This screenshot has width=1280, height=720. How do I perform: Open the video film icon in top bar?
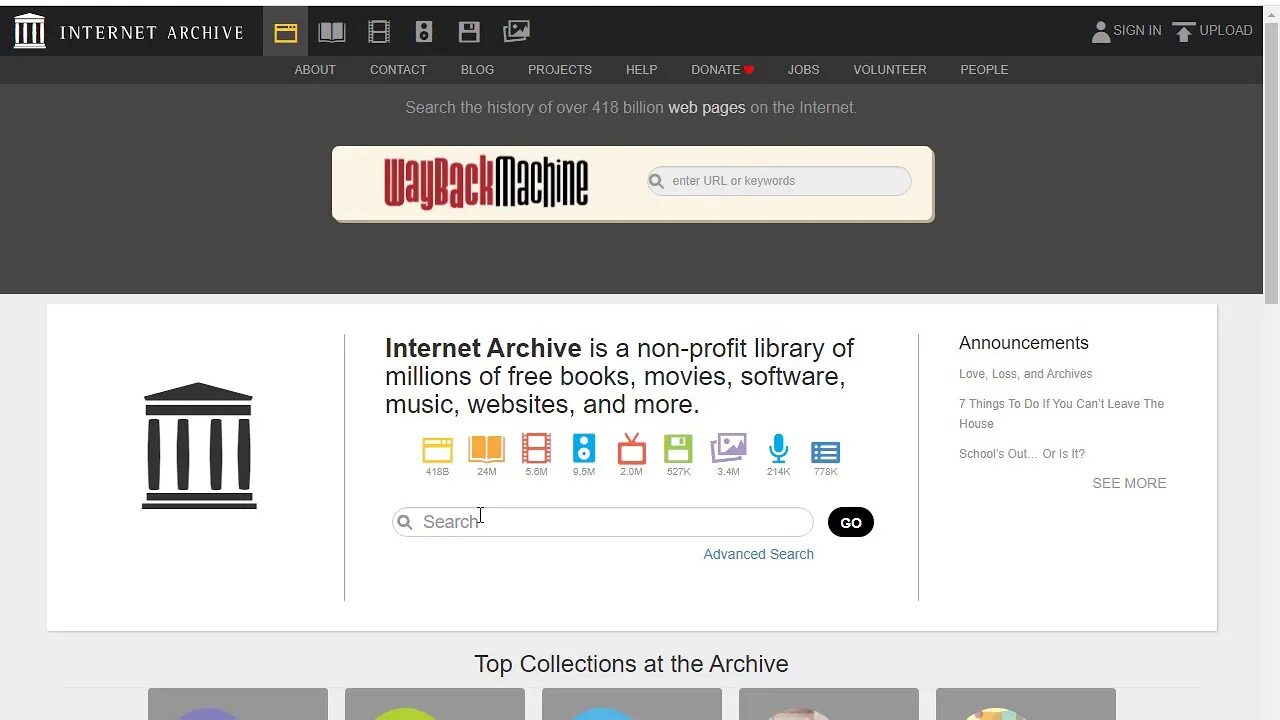[379, 32]
